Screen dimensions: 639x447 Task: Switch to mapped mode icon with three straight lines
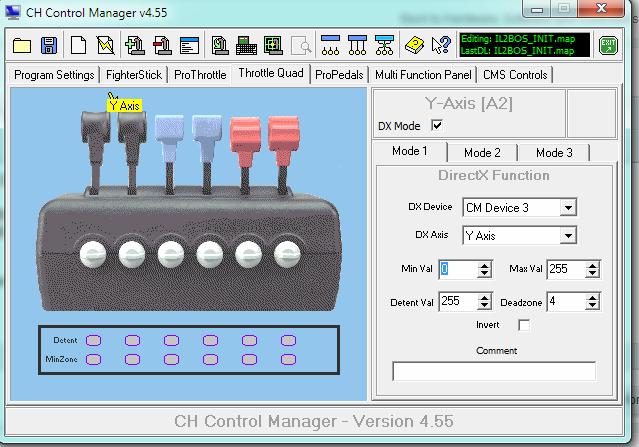coord(357,45)
